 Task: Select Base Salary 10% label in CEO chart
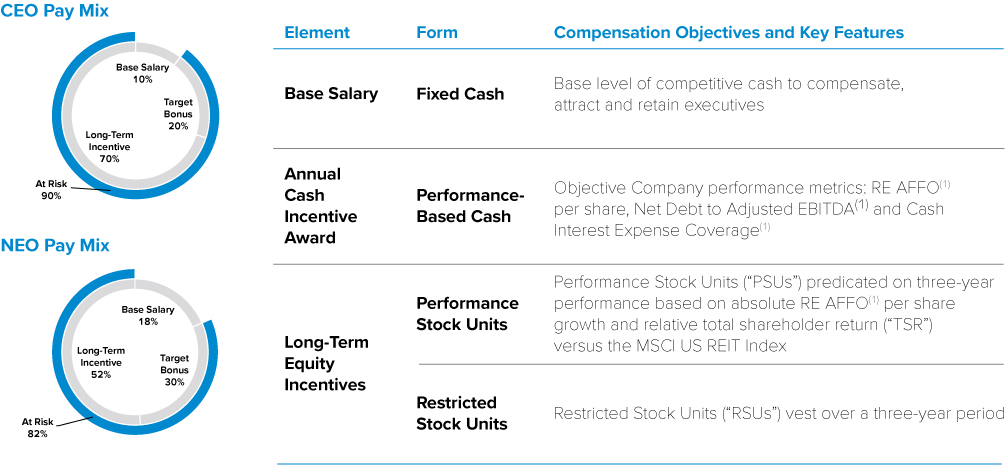point(142,73)
